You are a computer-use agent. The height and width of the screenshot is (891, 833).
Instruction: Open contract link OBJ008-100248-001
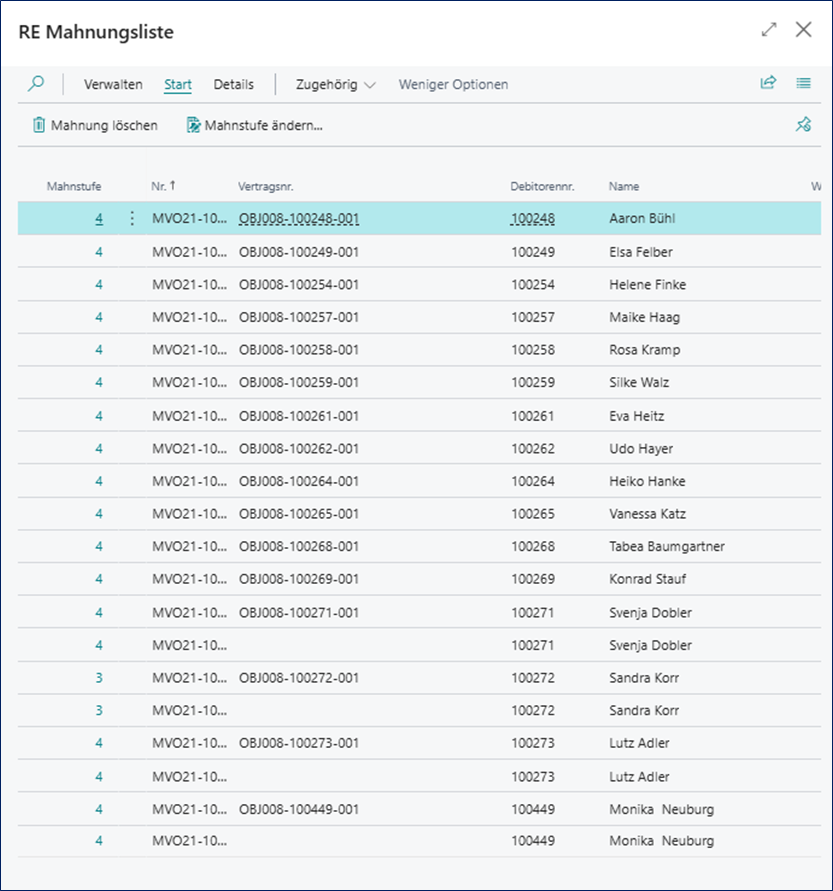tap(298, 218)
